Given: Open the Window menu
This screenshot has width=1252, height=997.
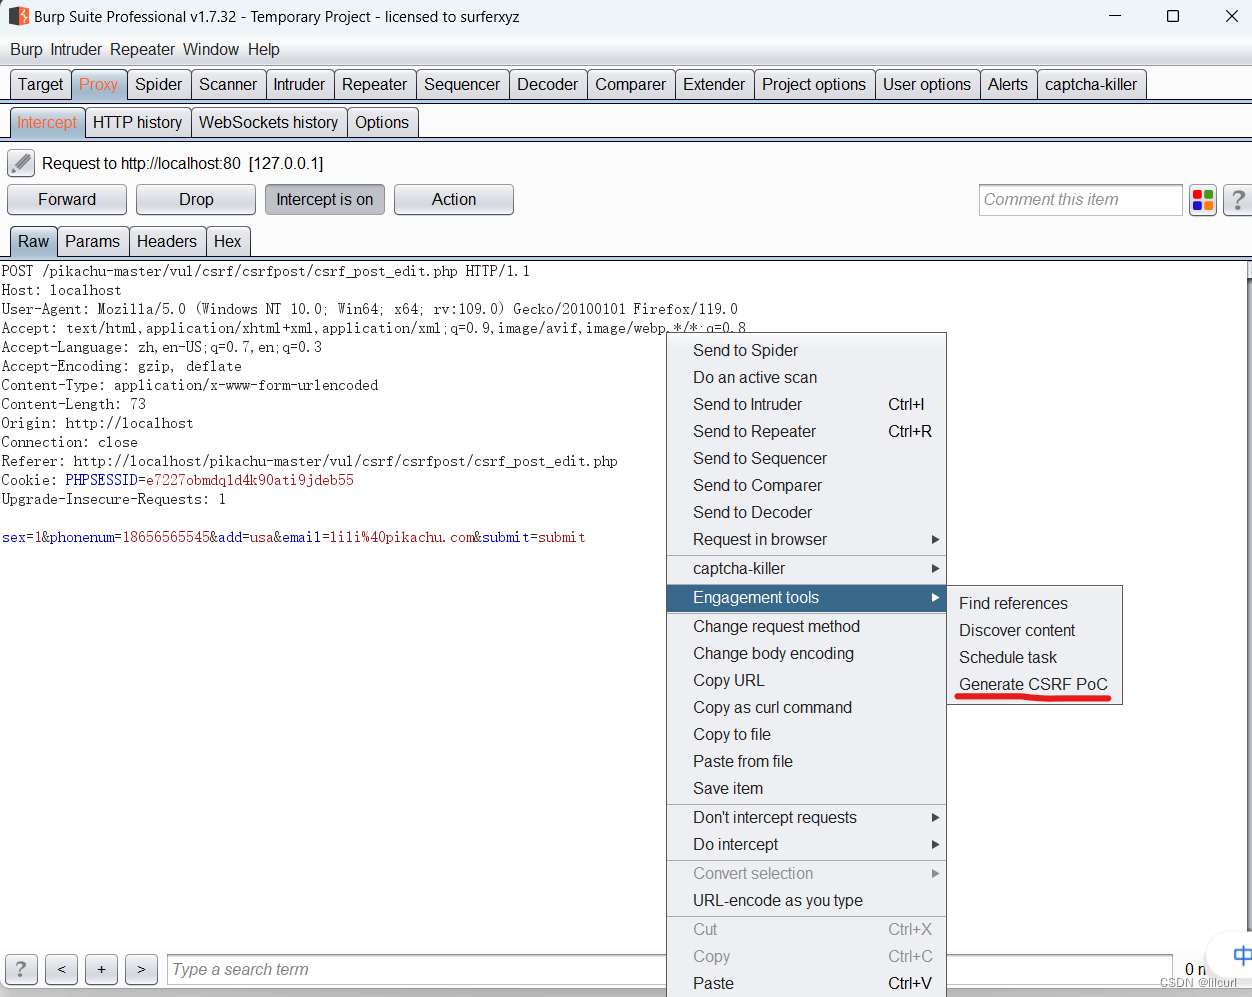Looking at the screenshot, I should coord(211,49).
